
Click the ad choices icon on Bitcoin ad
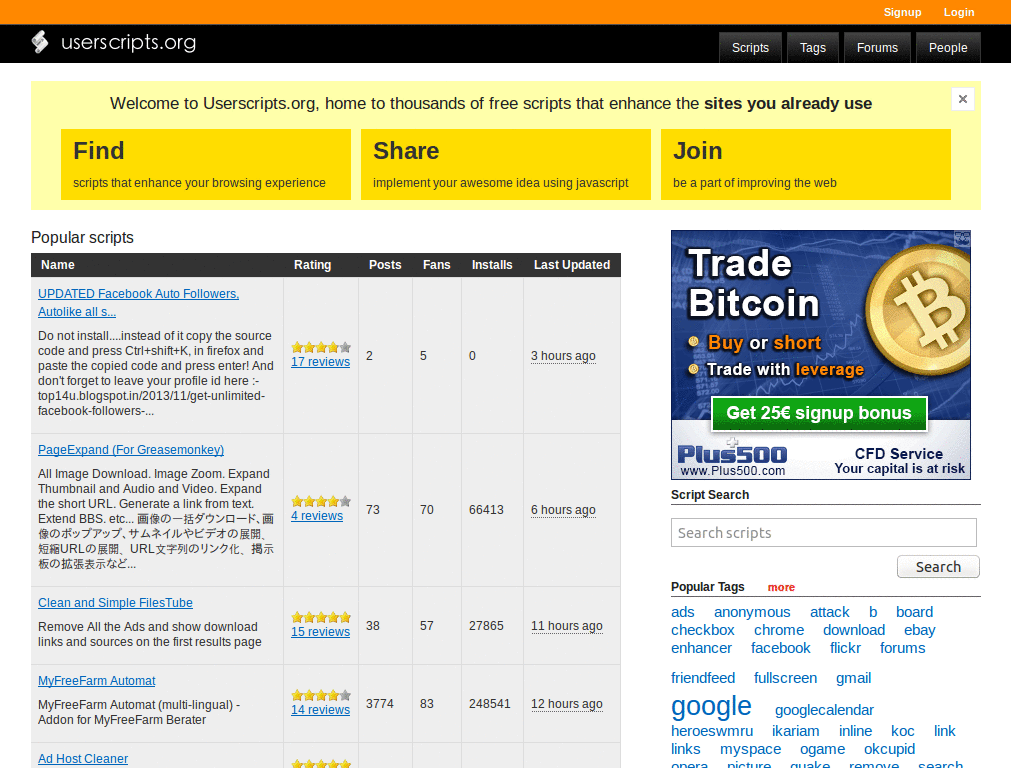[962, 238]
